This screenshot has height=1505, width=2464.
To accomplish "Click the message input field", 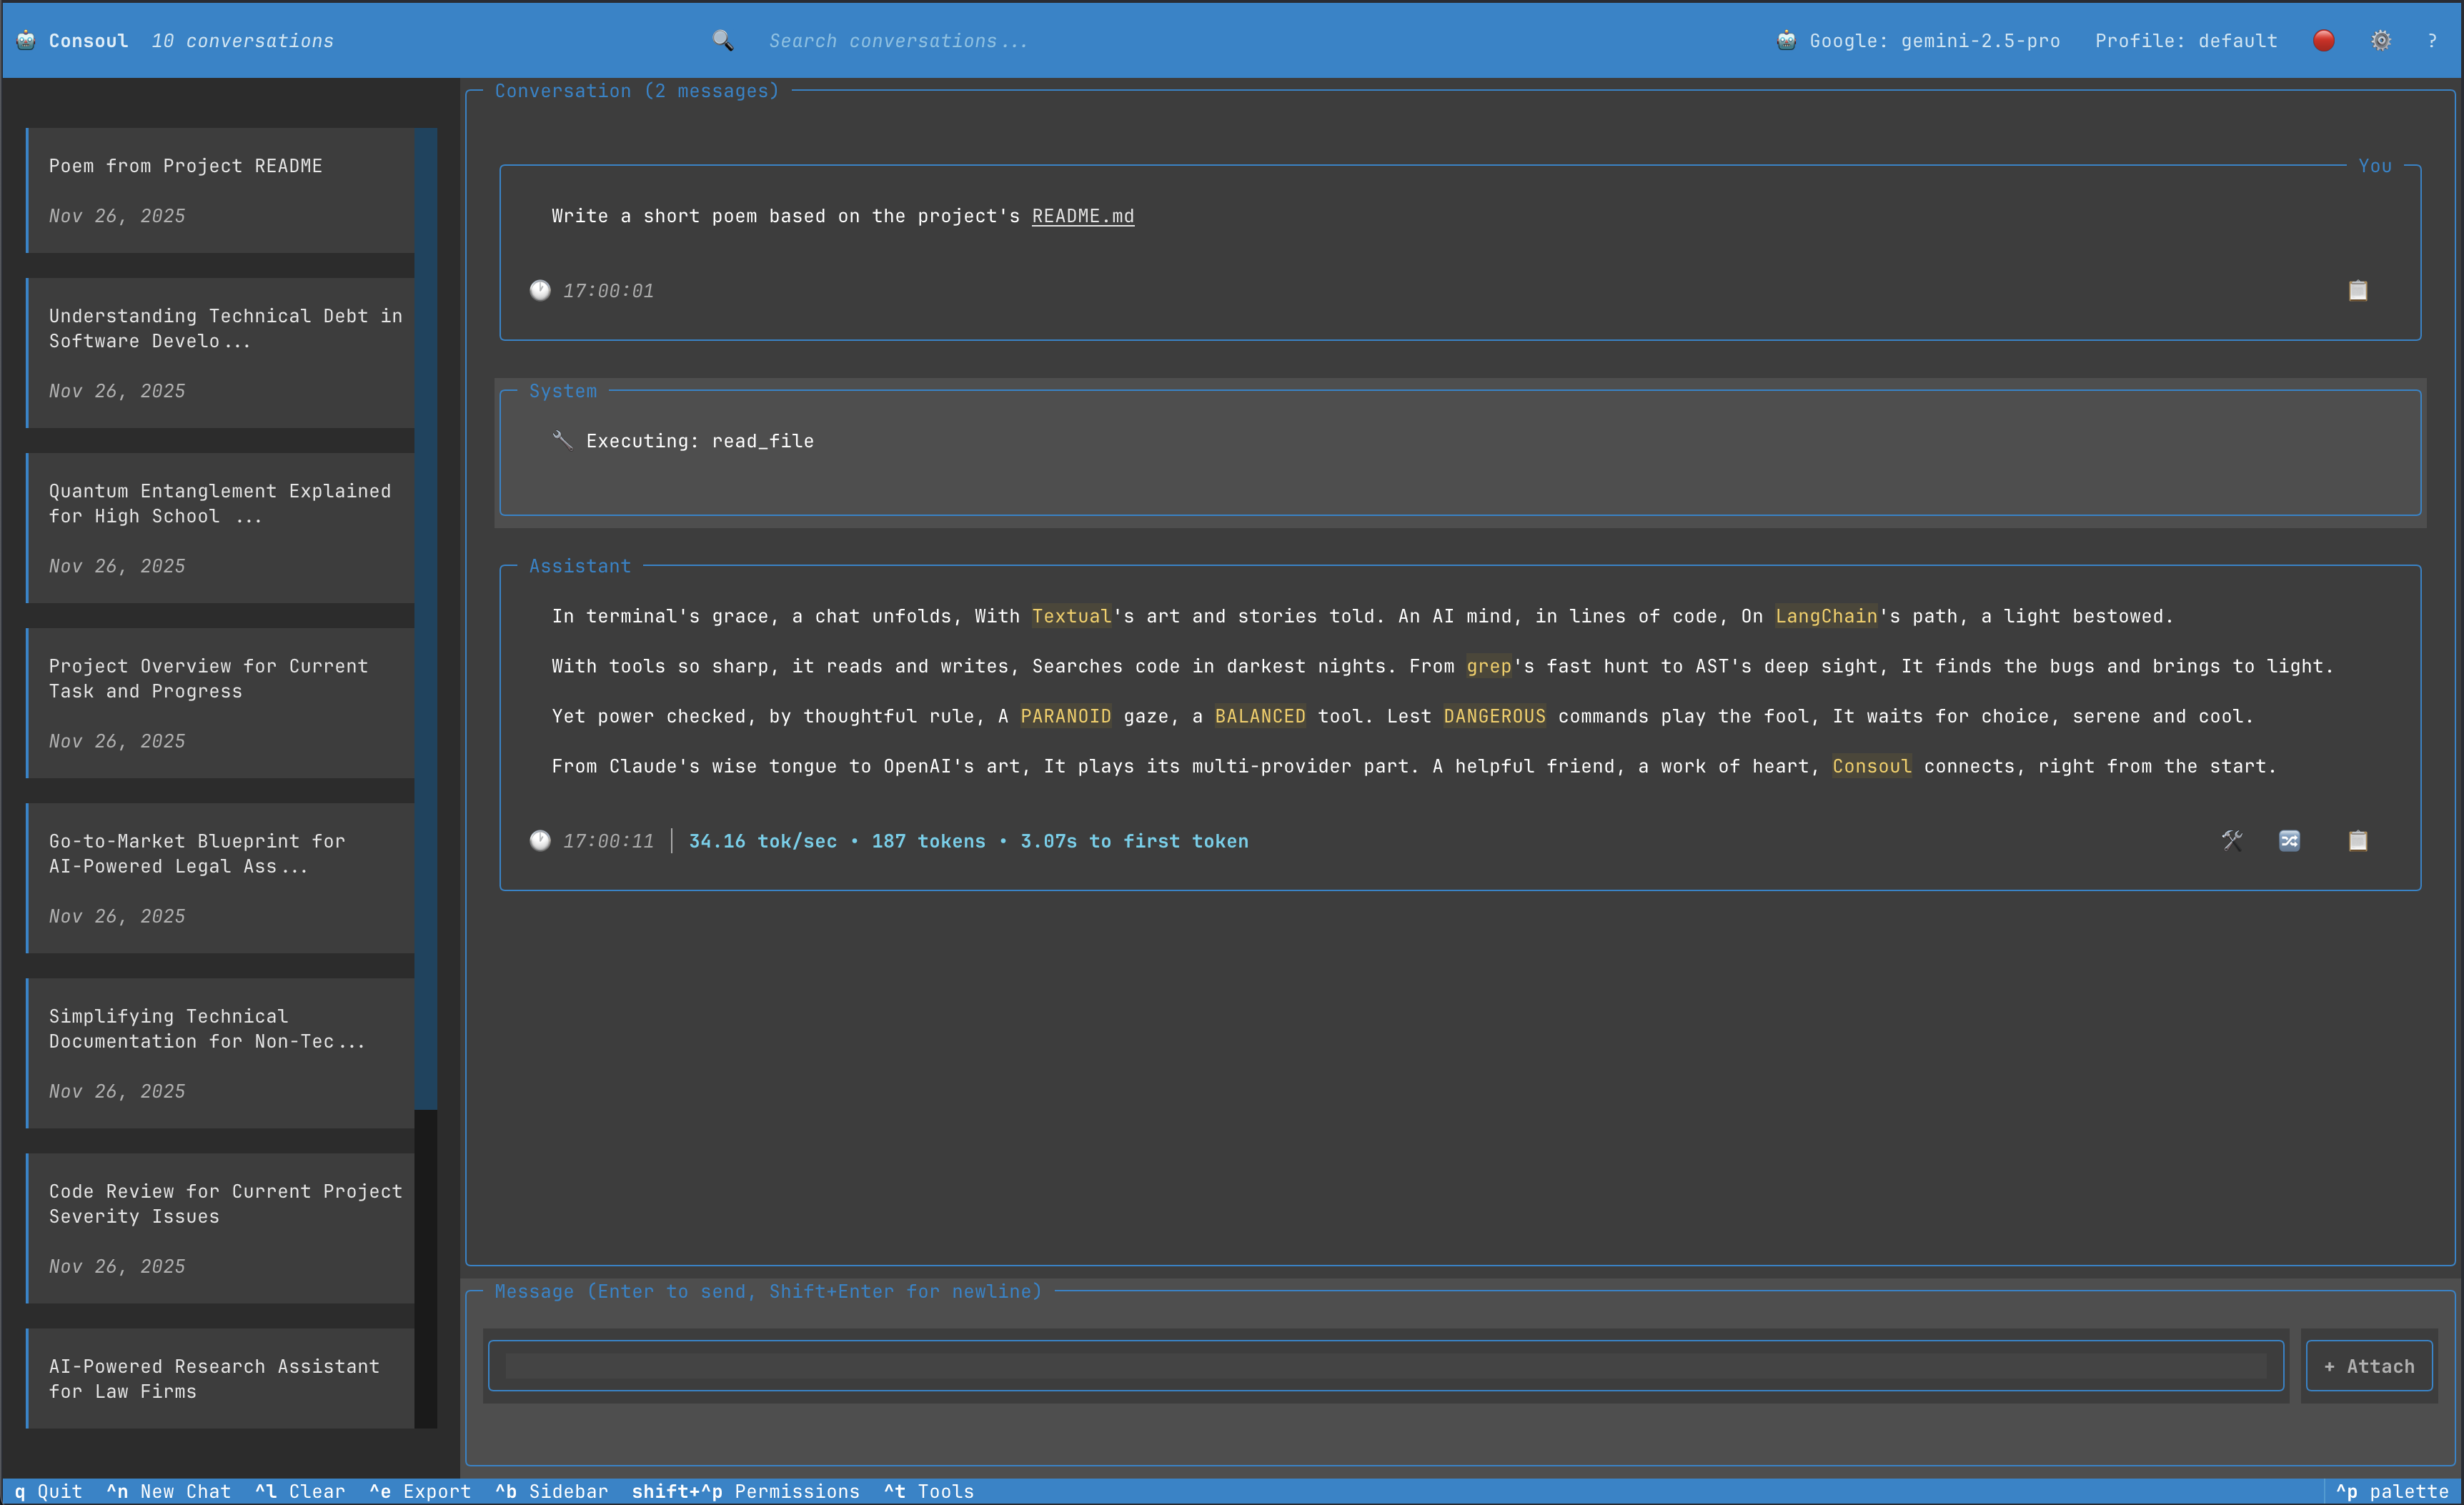I will pos(1385,1366).
